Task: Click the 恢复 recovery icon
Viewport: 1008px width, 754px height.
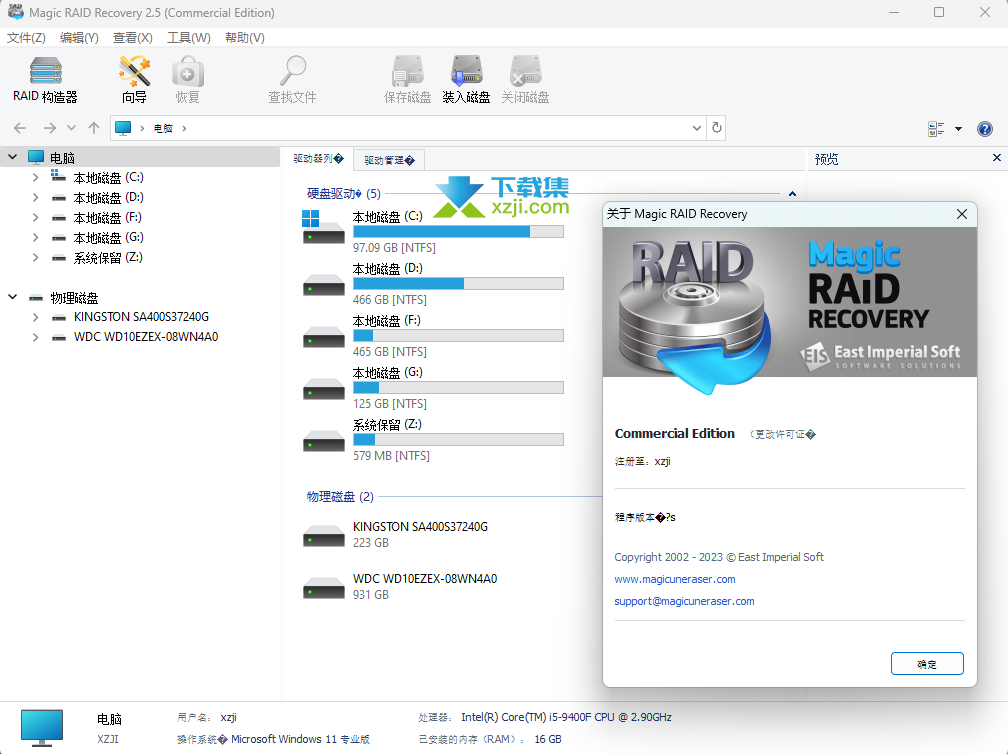Action: click(x=188, y=80)
